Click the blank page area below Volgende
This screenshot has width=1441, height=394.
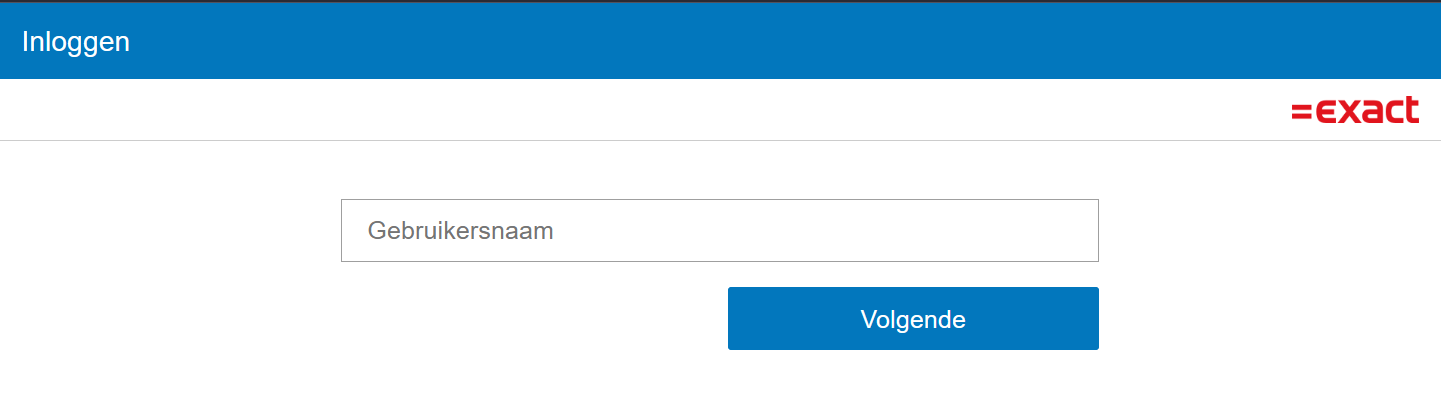[913, 374]
